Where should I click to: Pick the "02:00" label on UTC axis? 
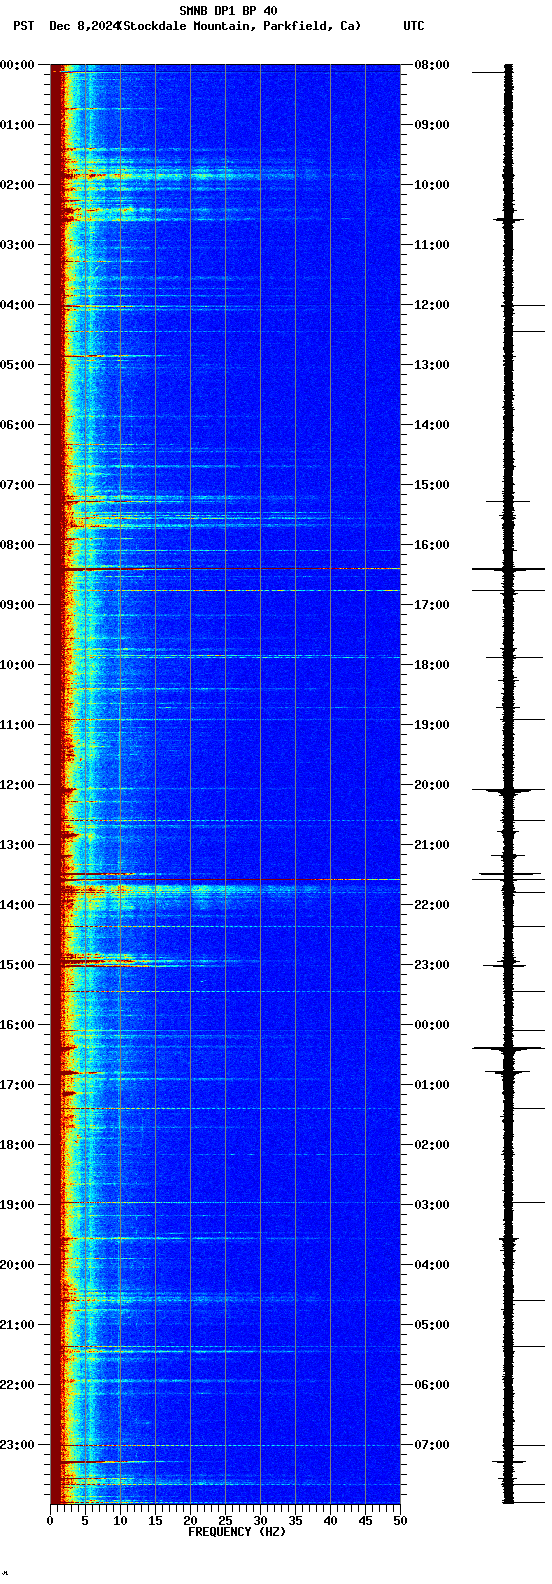(x=432, y=1145)
